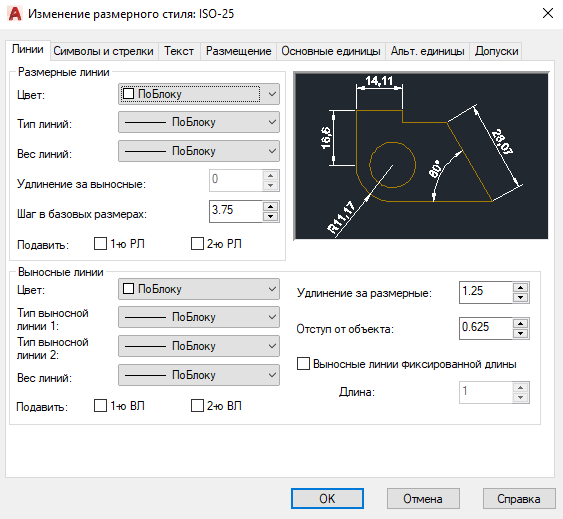The width and height of the screenshot is (563, 519).
Task: Click the AutoCAD logo icon in title bar
Action: pyautogui.click(x=15, y=14)
